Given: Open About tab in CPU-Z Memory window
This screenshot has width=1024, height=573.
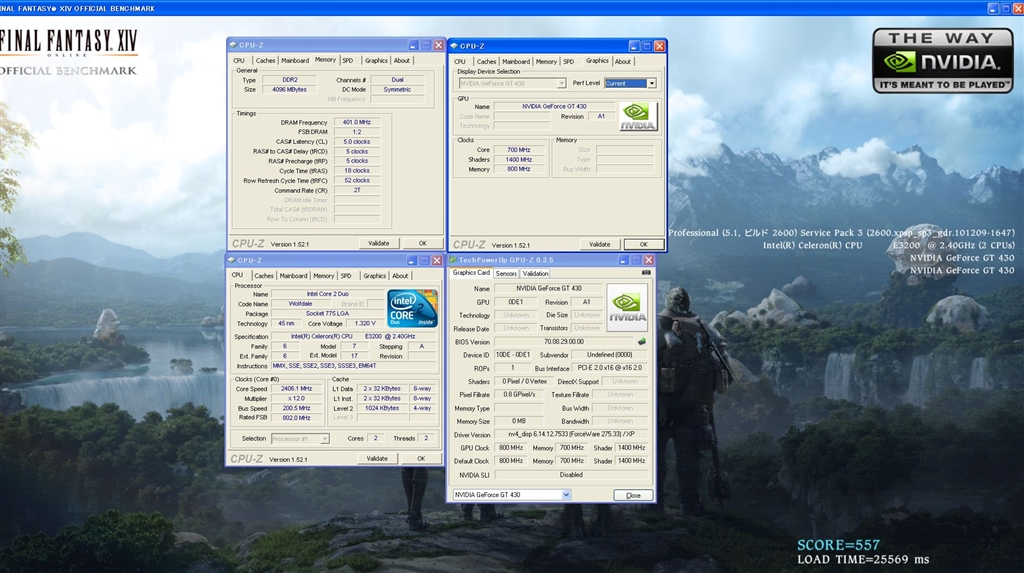Looking at the screenshot, I should (x=402, y=60).
